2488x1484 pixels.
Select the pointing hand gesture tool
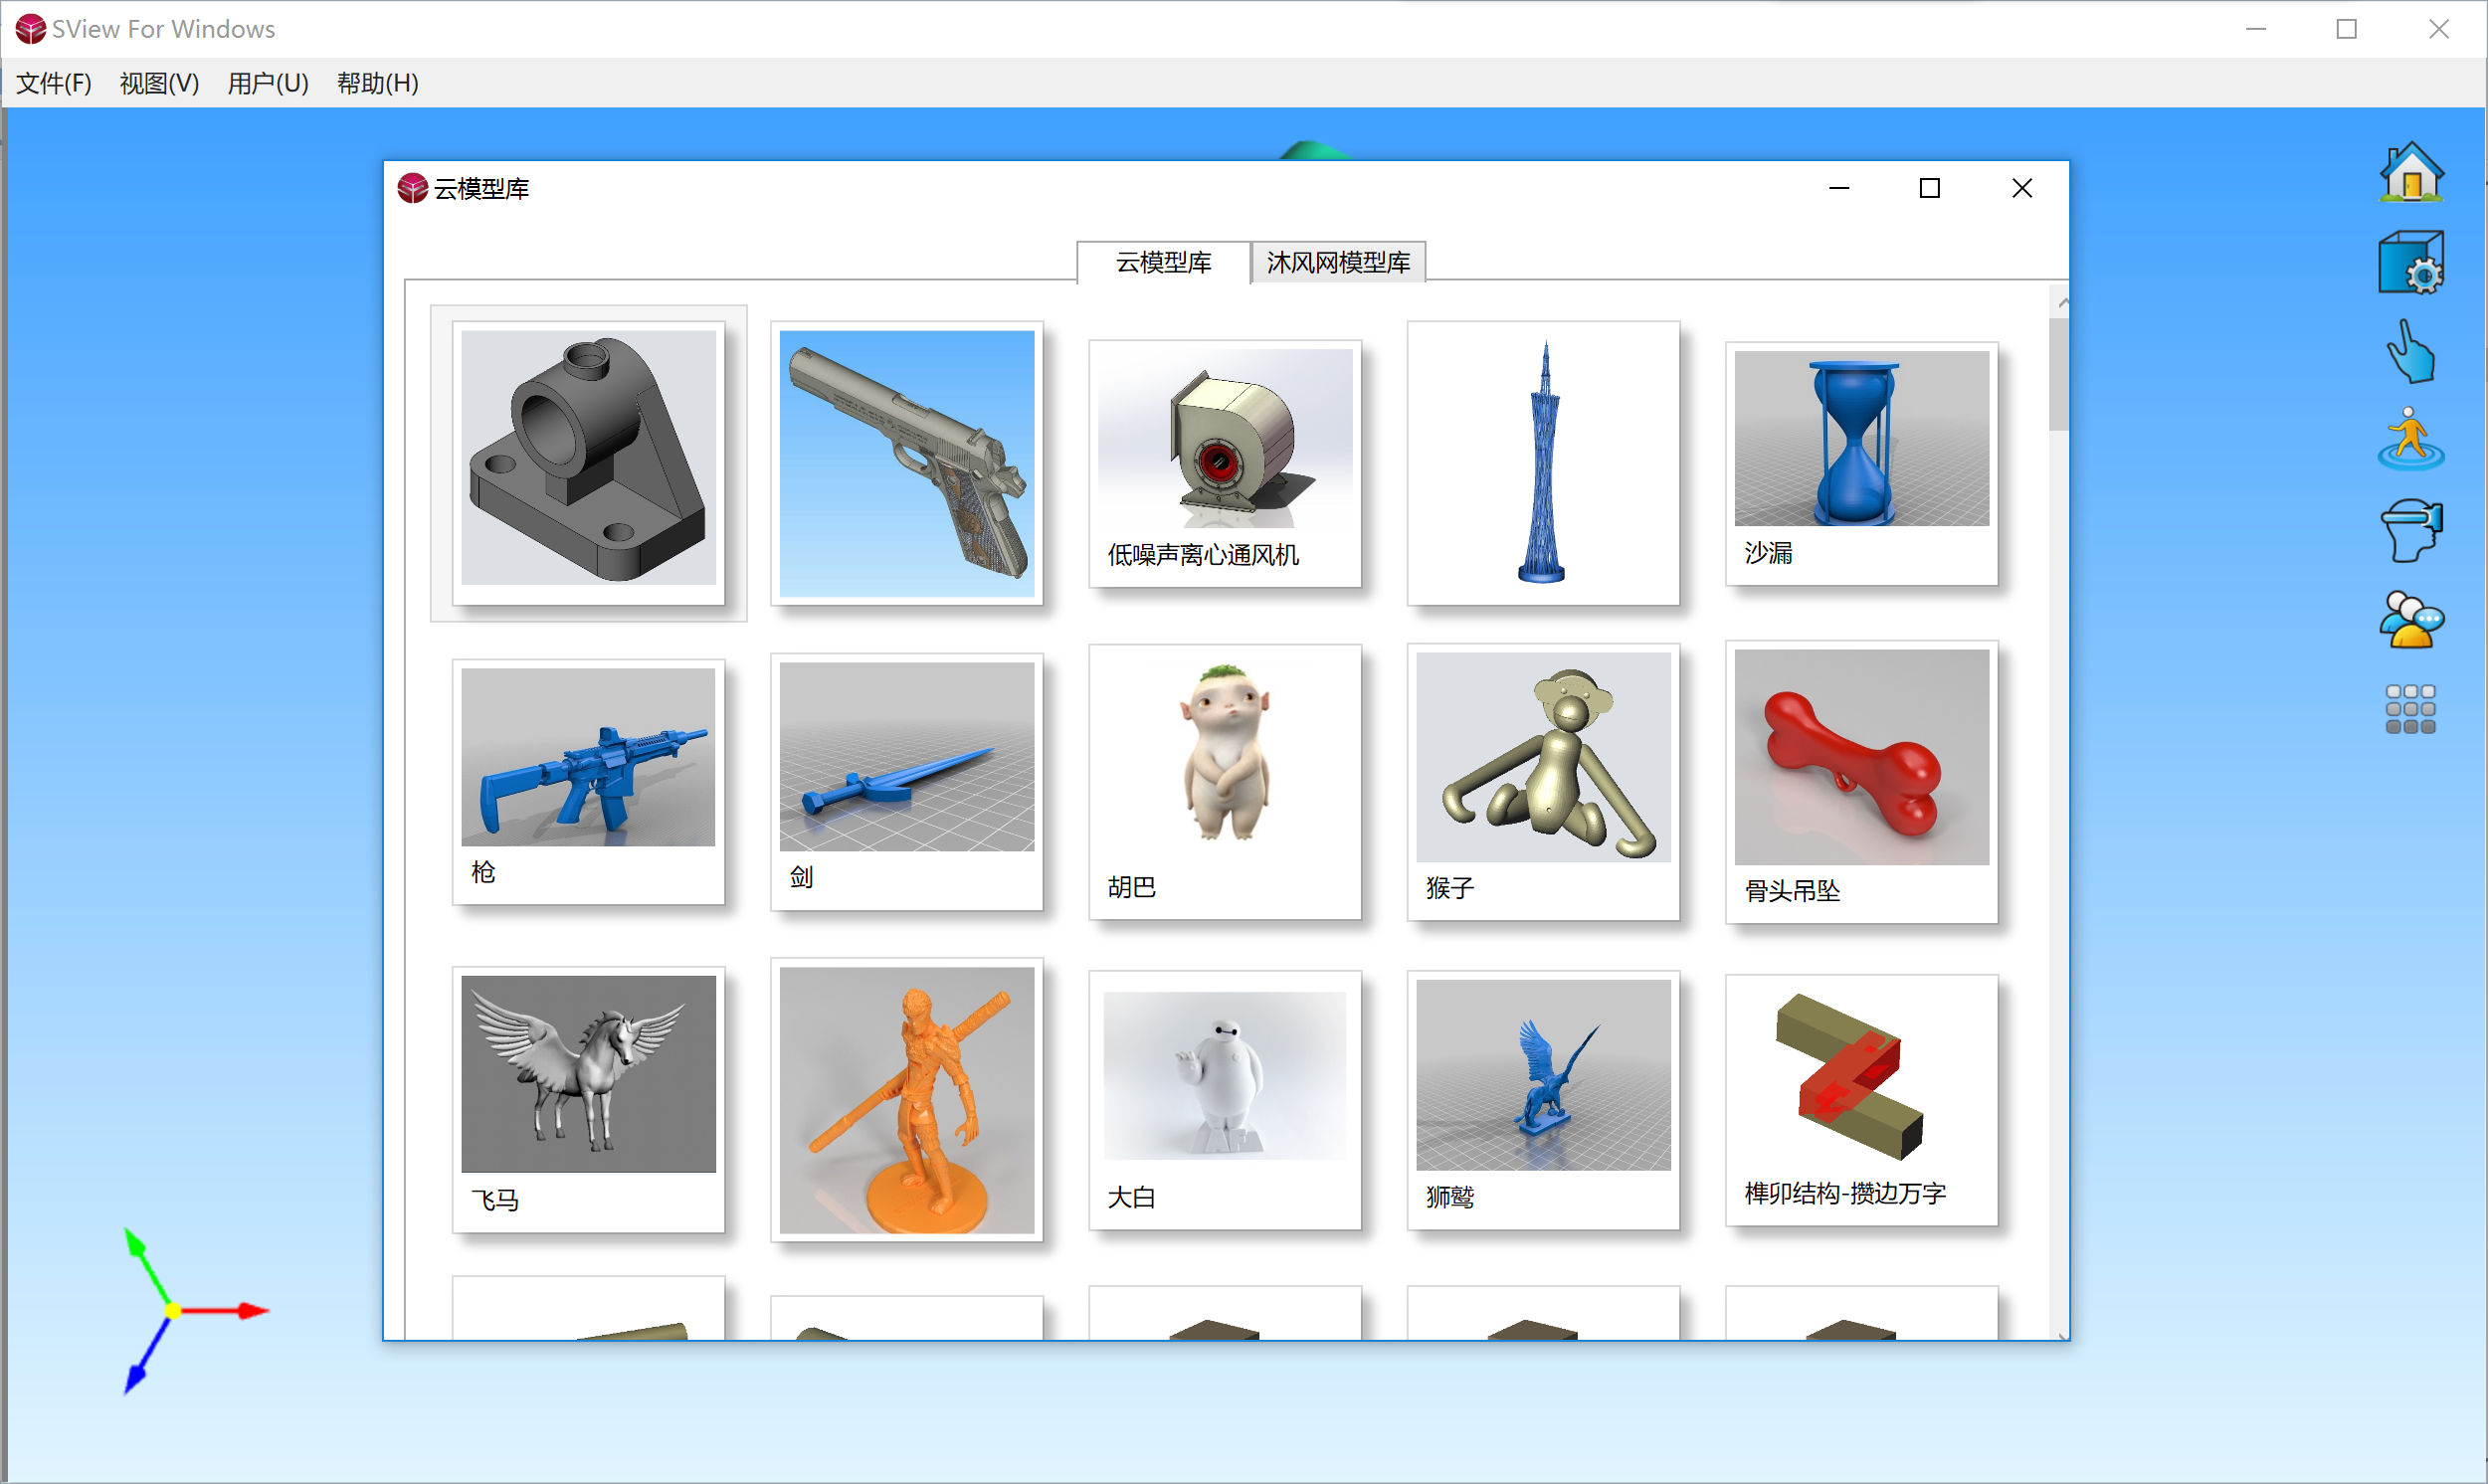click(x=2411, y=352)
